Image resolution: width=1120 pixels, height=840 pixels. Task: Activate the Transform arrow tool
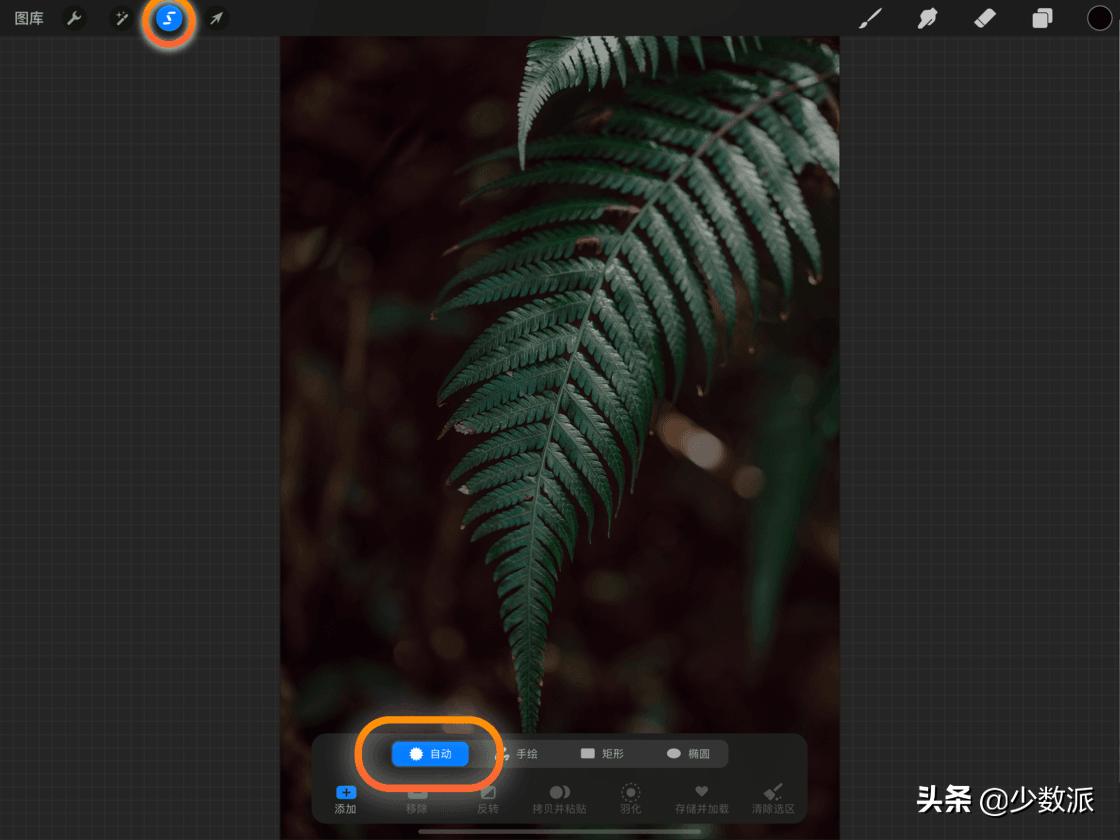point(216,18)
